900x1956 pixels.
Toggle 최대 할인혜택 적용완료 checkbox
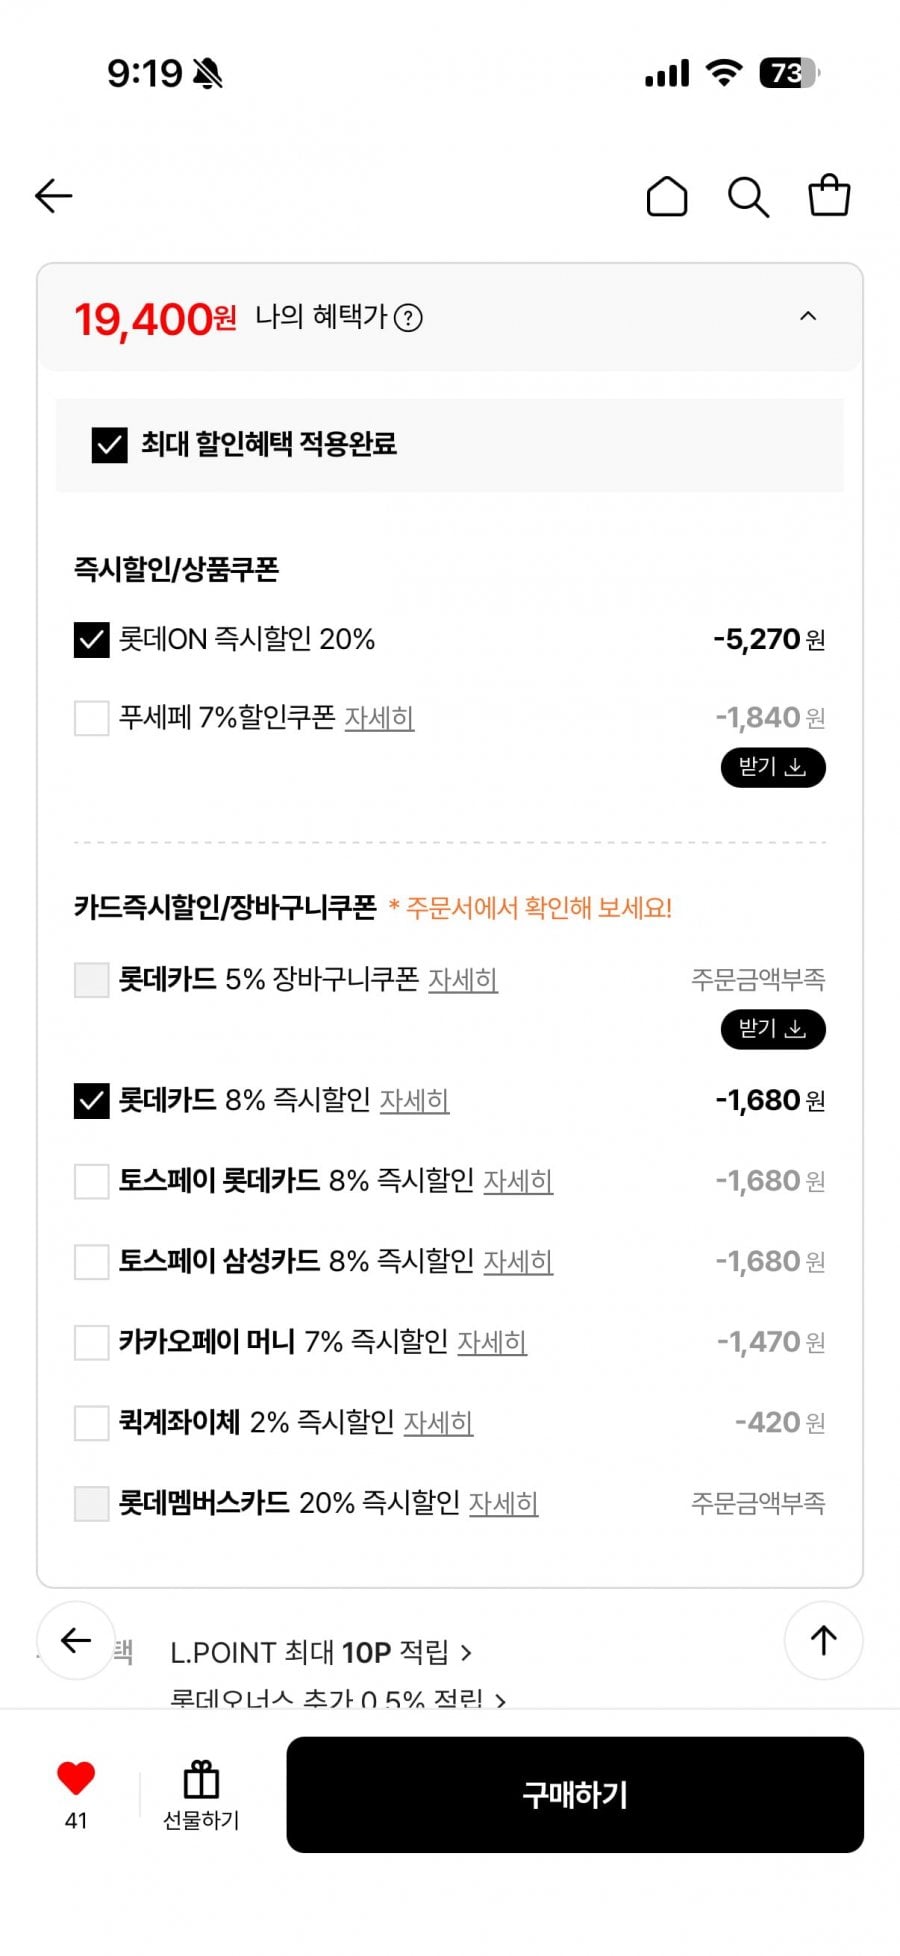tap(110, 445)
